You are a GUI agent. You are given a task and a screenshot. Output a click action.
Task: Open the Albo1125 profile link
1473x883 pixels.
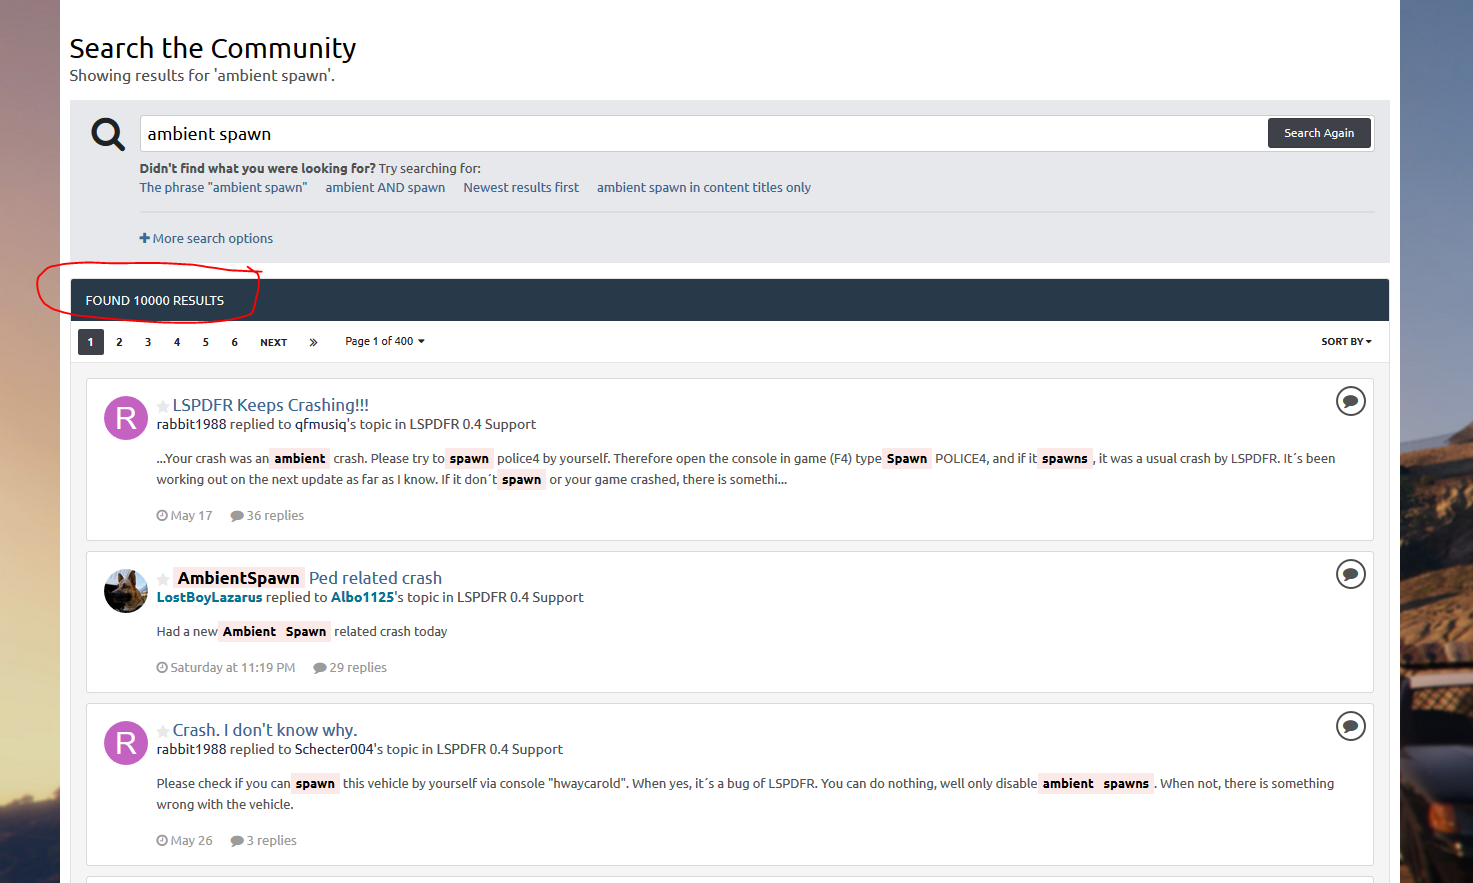coord(362,598)
